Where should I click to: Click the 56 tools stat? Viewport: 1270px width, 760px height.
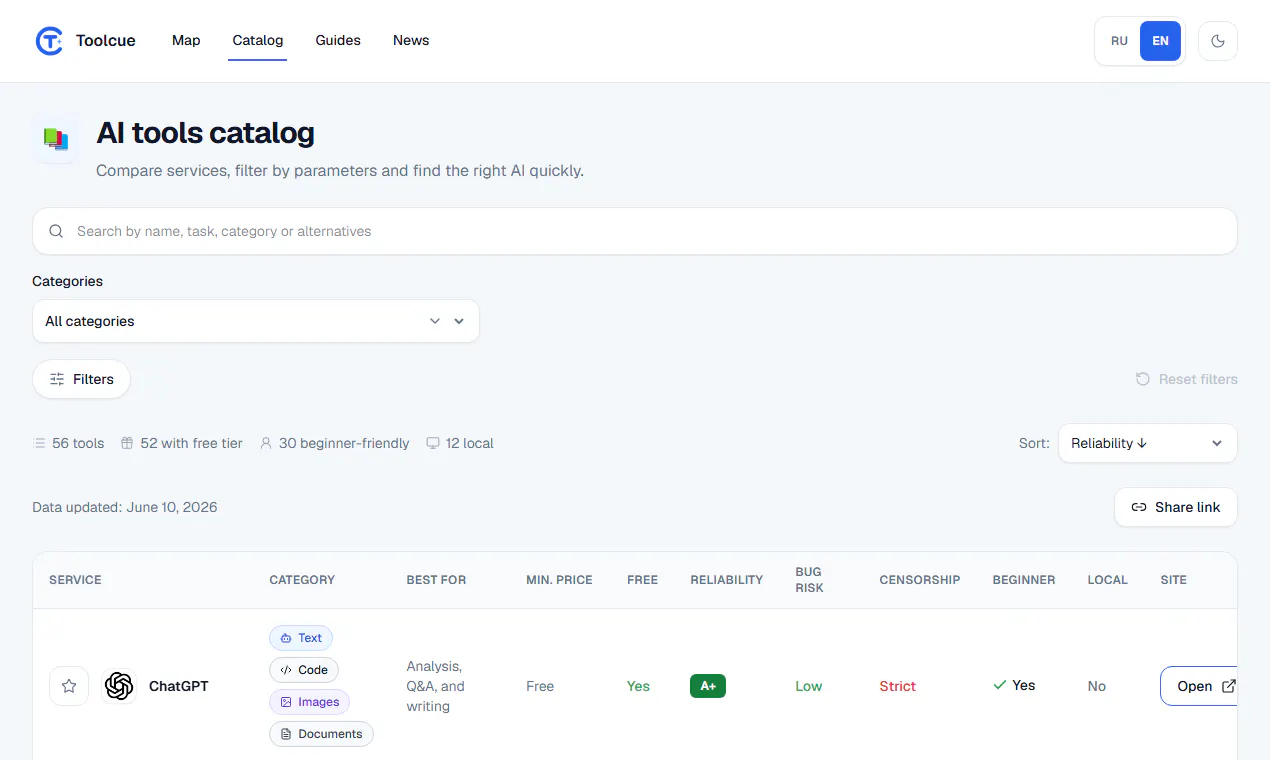(x=69, y=443)
